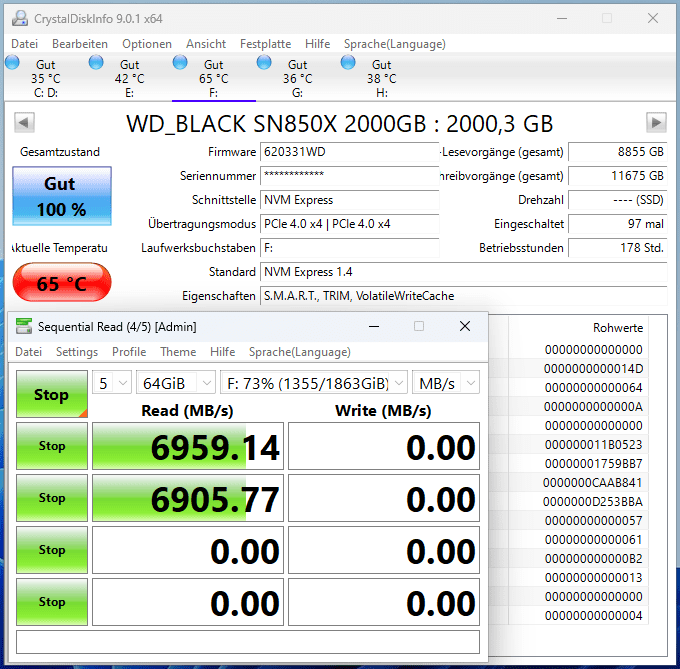Image resolution: width=680 pixels, height=669 pixels.
Task: Click the Write (MB/s) column label
Action: point(383,410)
